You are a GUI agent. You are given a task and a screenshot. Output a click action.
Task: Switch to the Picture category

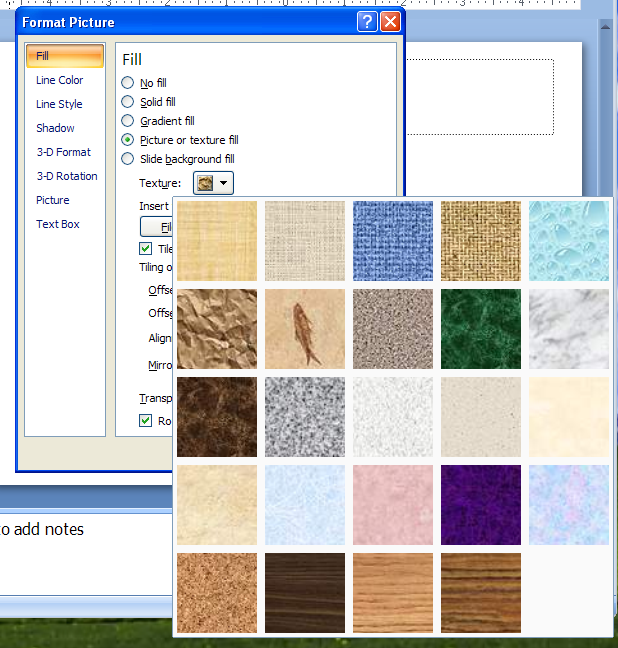(52, 200)
